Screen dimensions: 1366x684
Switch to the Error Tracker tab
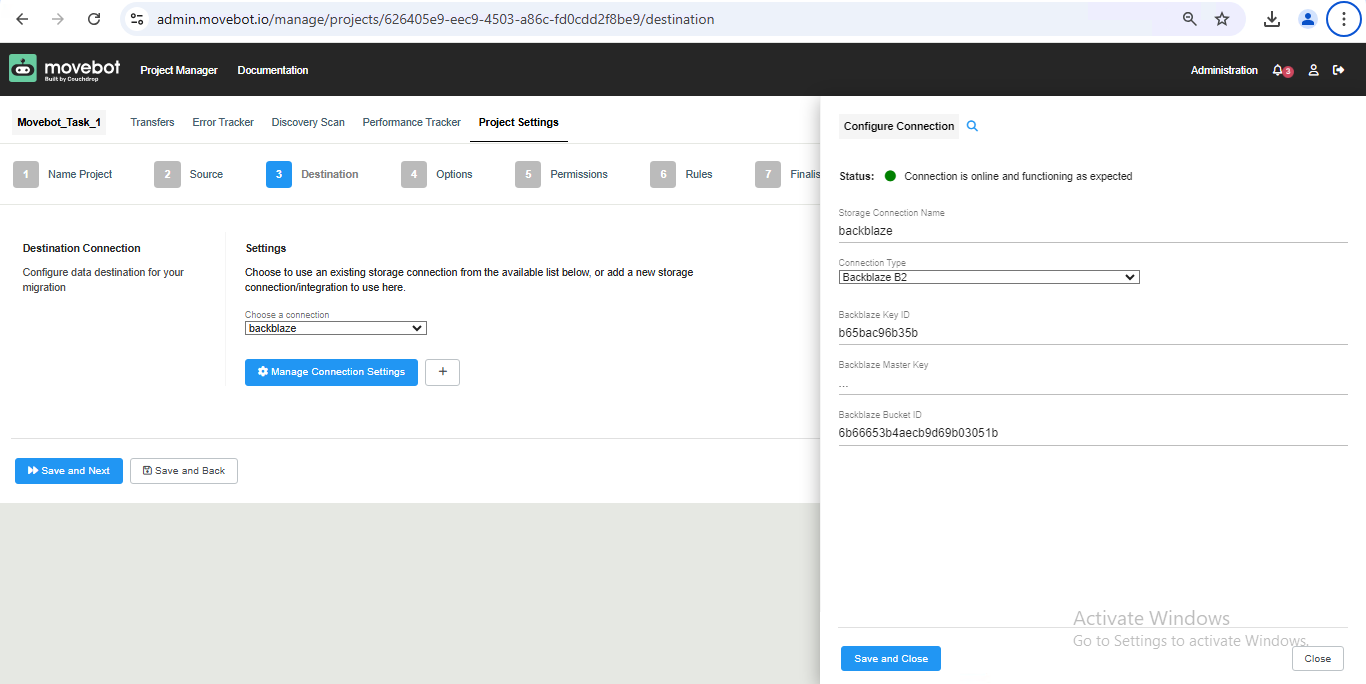pyautogui.click(x=223, y=122)
